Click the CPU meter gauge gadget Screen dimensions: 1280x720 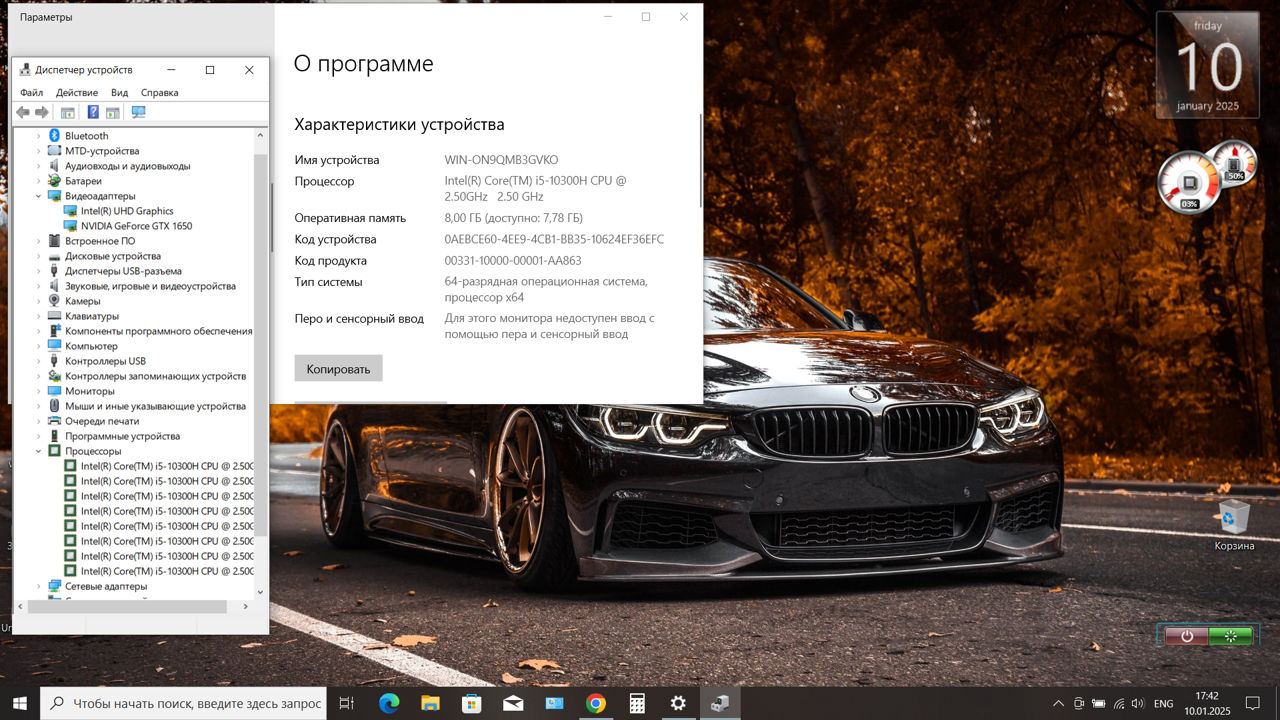(x=1189, y=183)
